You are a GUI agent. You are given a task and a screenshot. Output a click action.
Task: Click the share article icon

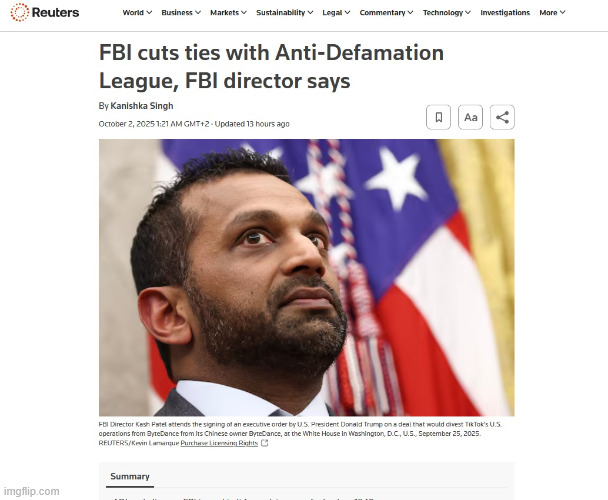(x=502, y=117)
